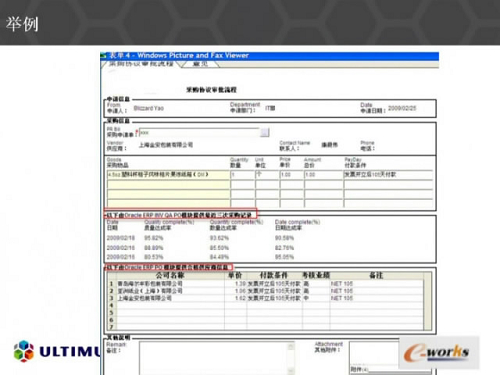Click inside the Remark text area

(x=213, y=358)
